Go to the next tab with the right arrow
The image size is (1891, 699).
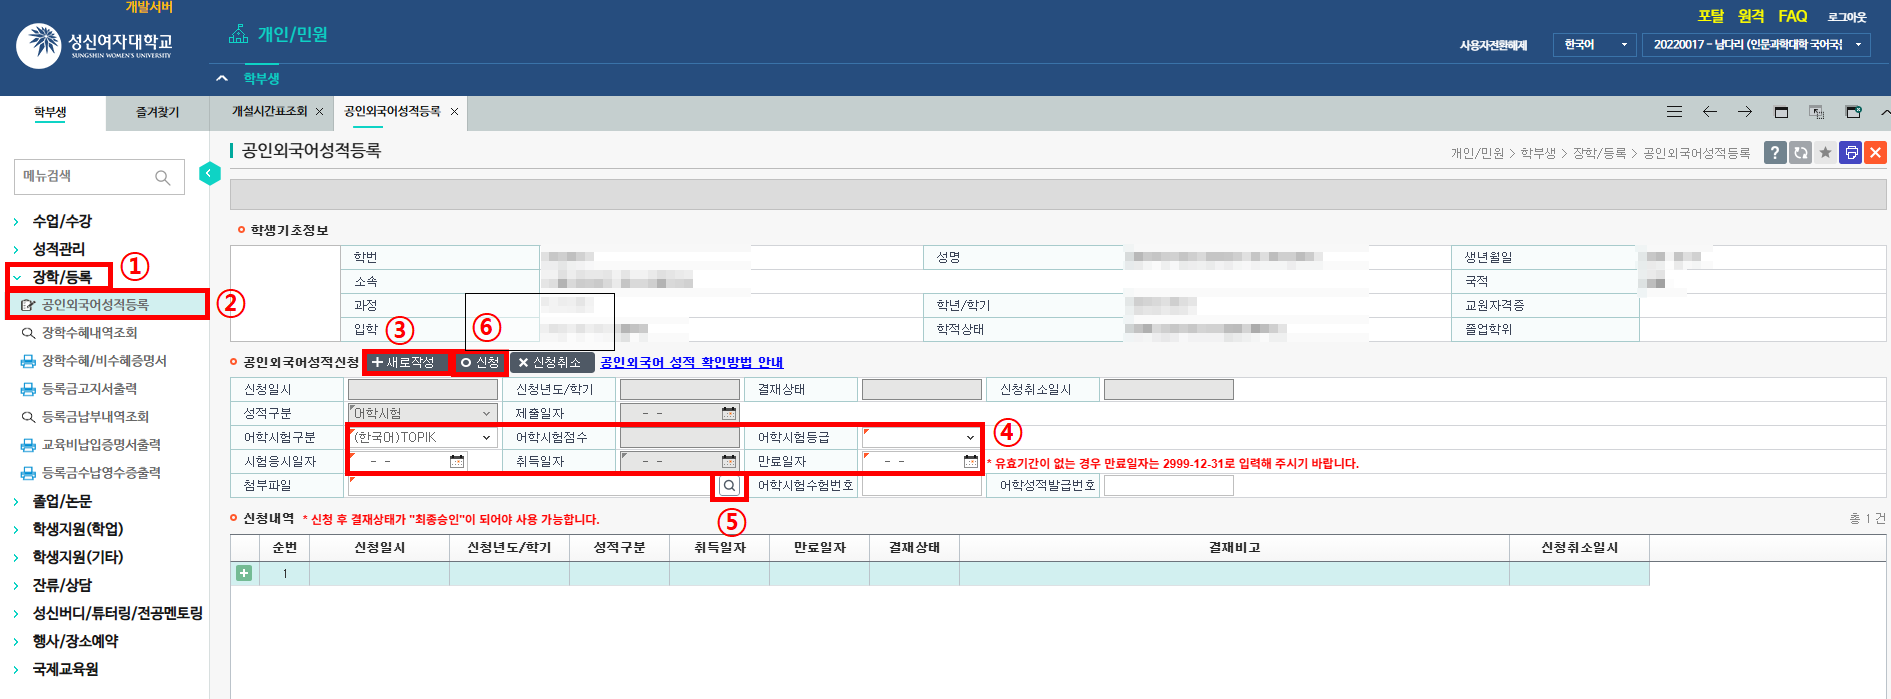pos(1745,112)
